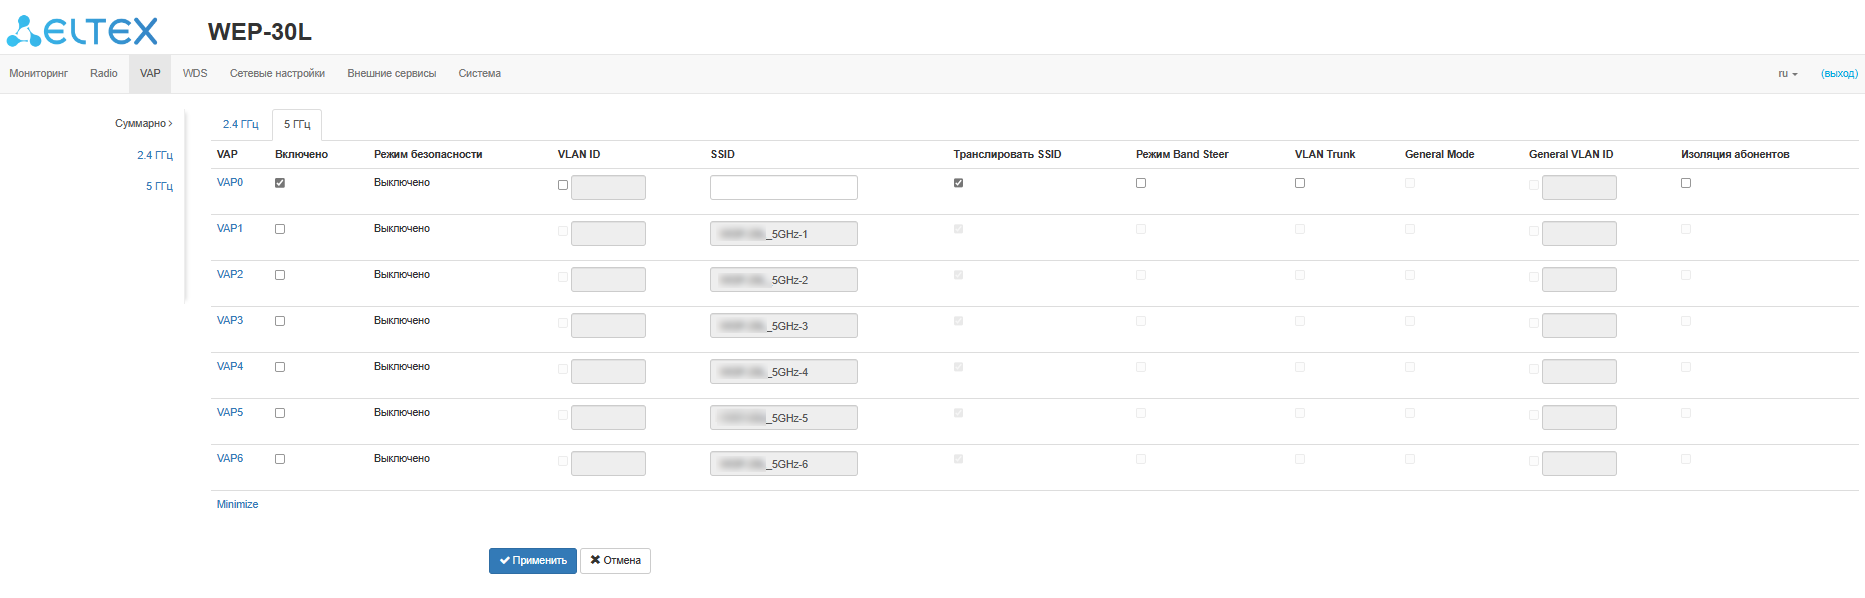
Task: Open the VAP3 link
Action: (230, 321)
